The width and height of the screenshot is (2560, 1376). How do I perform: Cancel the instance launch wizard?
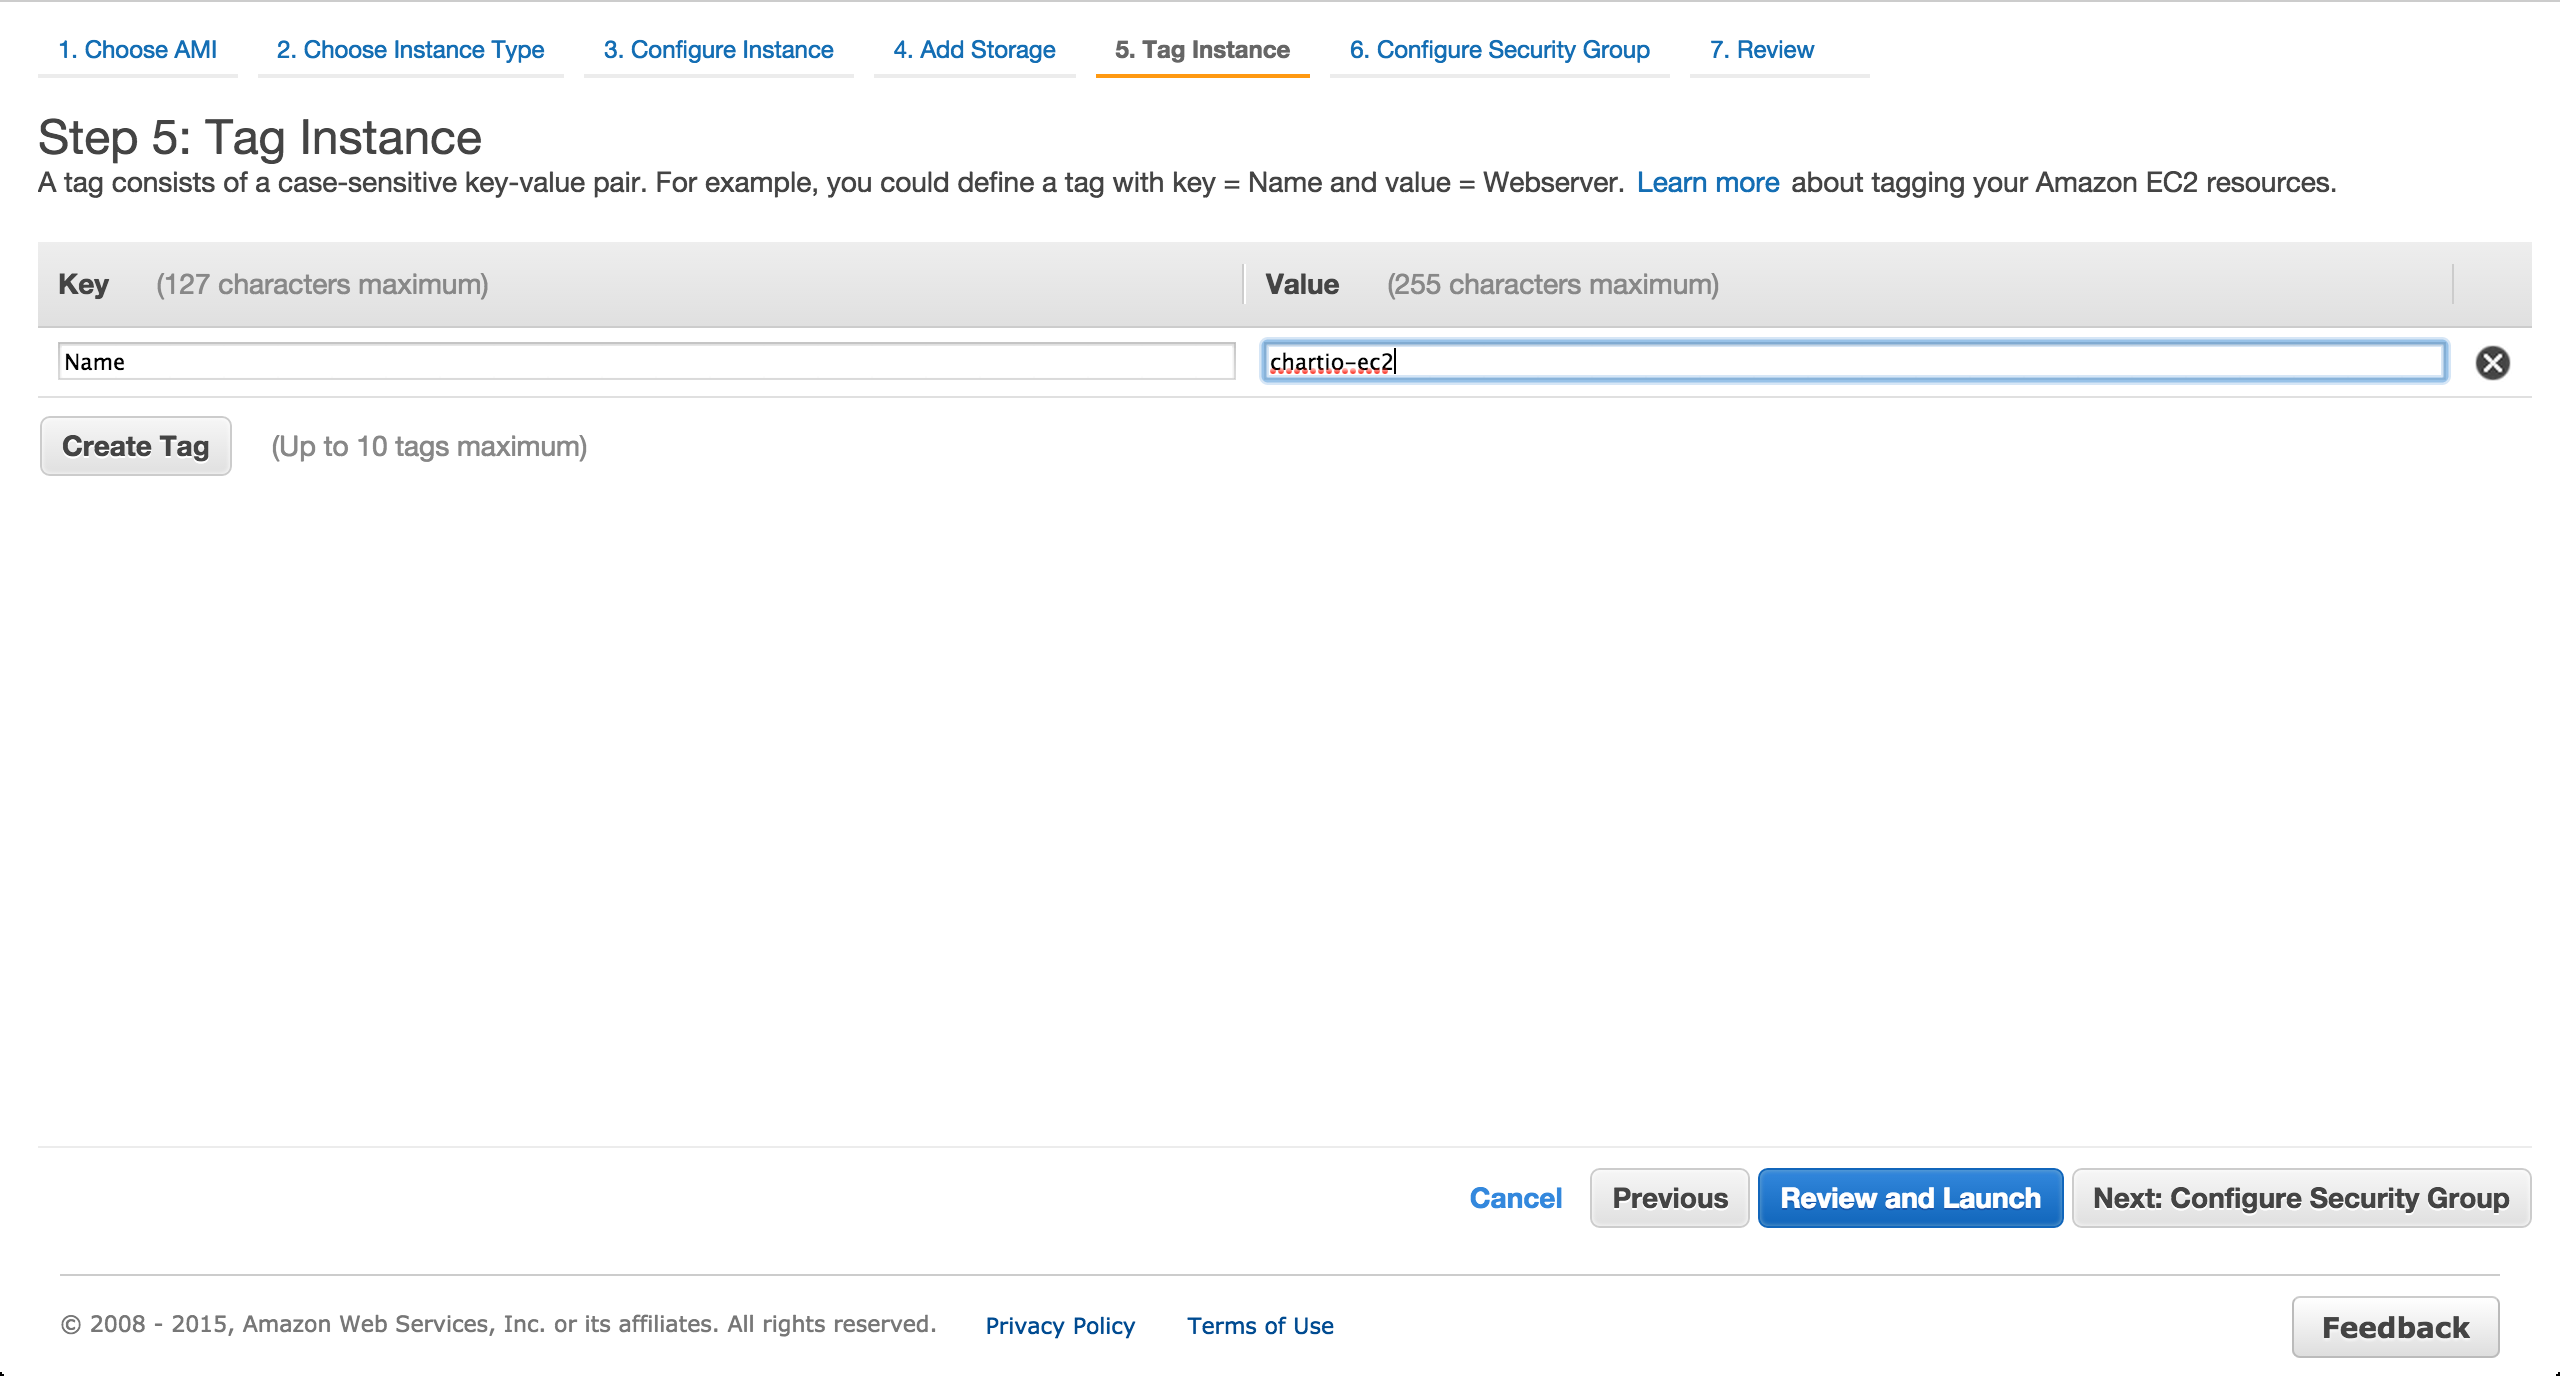[1515, 1198]
